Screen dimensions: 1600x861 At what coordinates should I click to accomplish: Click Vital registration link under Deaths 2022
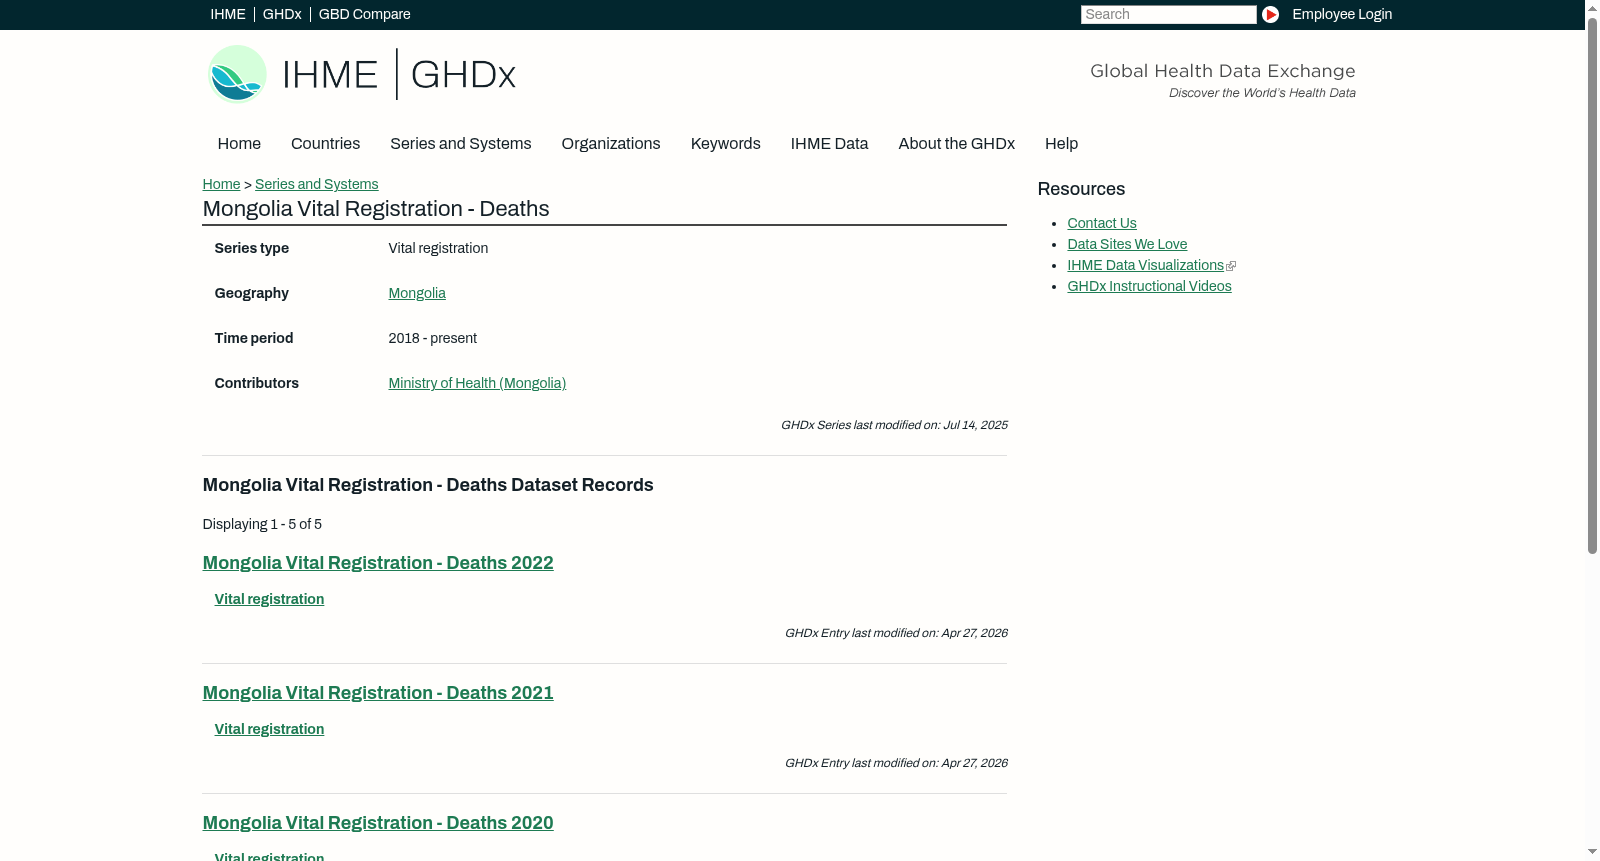click(269, 599)
